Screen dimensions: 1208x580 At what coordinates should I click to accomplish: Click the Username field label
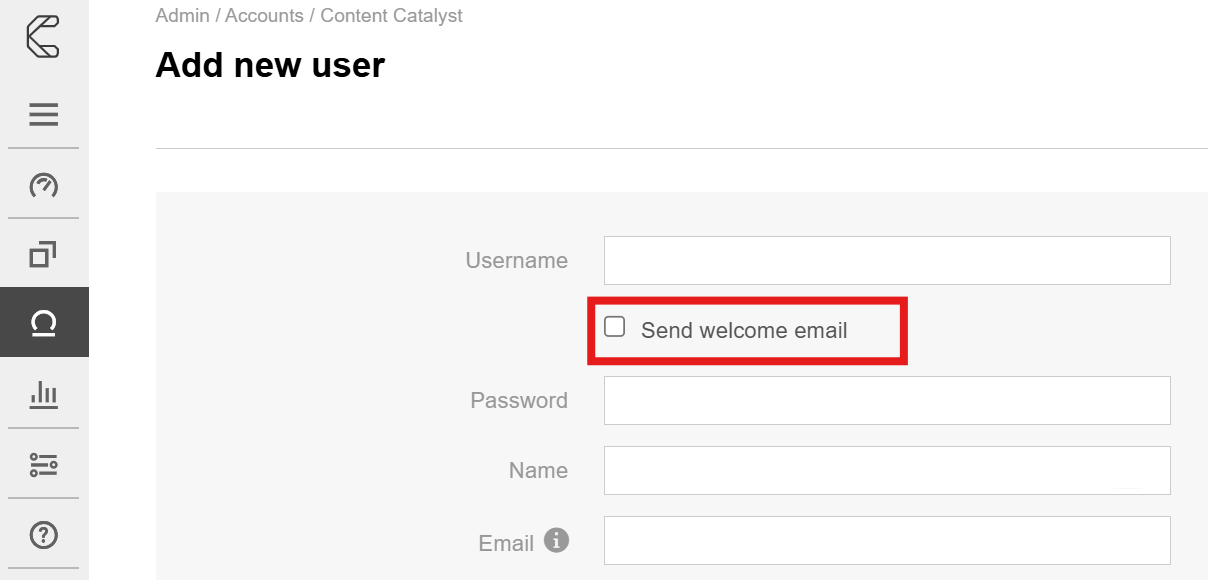pyautogui.click(x=516, y=260)
